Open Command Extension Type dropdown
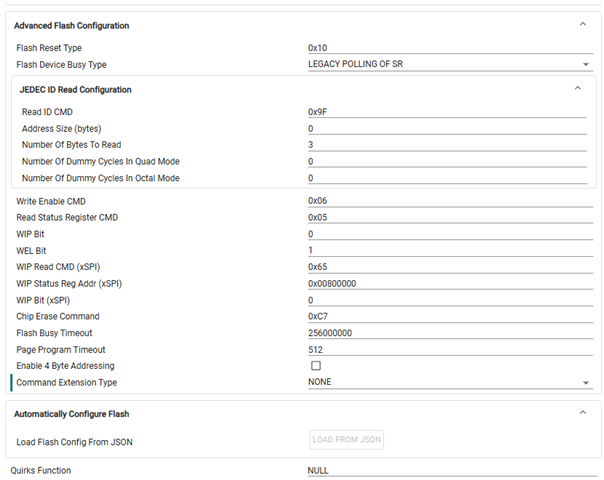604x480 pixels. (x=450, y=382)
